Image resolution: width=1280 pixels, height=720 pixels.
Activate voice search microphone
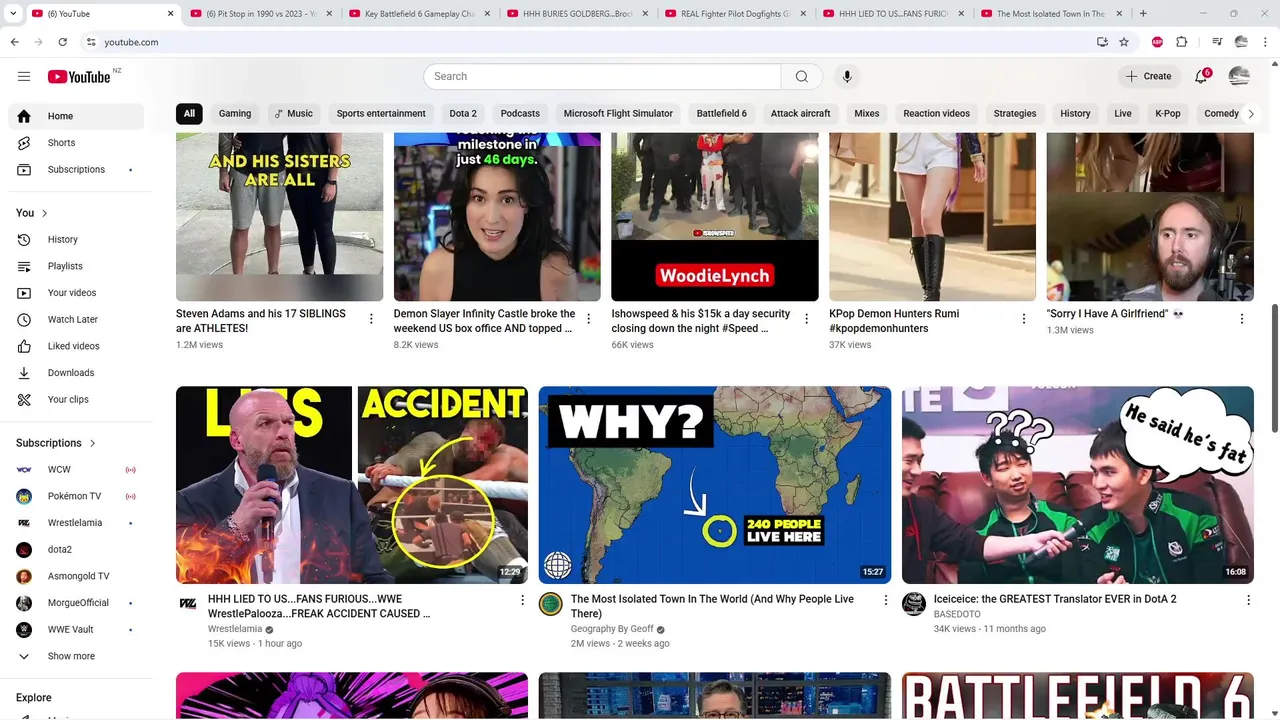coord(847,76)
